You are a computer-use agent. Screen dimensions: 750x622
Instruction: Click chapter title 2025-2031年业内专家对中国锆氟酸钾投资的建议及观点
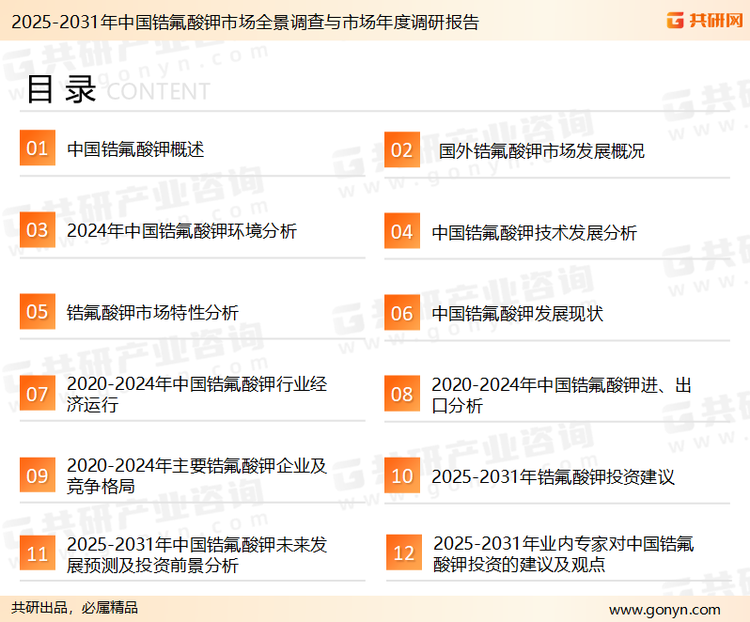click(563, 554)
